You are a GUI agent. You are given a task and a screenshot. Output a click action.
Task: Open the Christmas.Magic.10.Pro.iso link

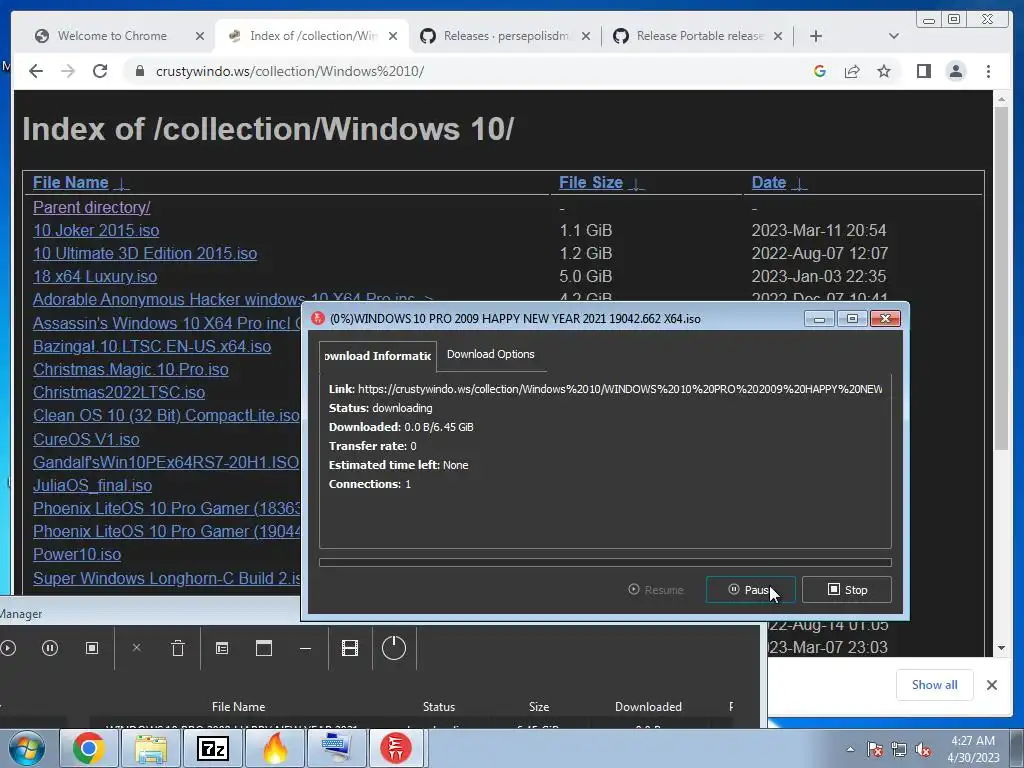click(x=131, y=370)
